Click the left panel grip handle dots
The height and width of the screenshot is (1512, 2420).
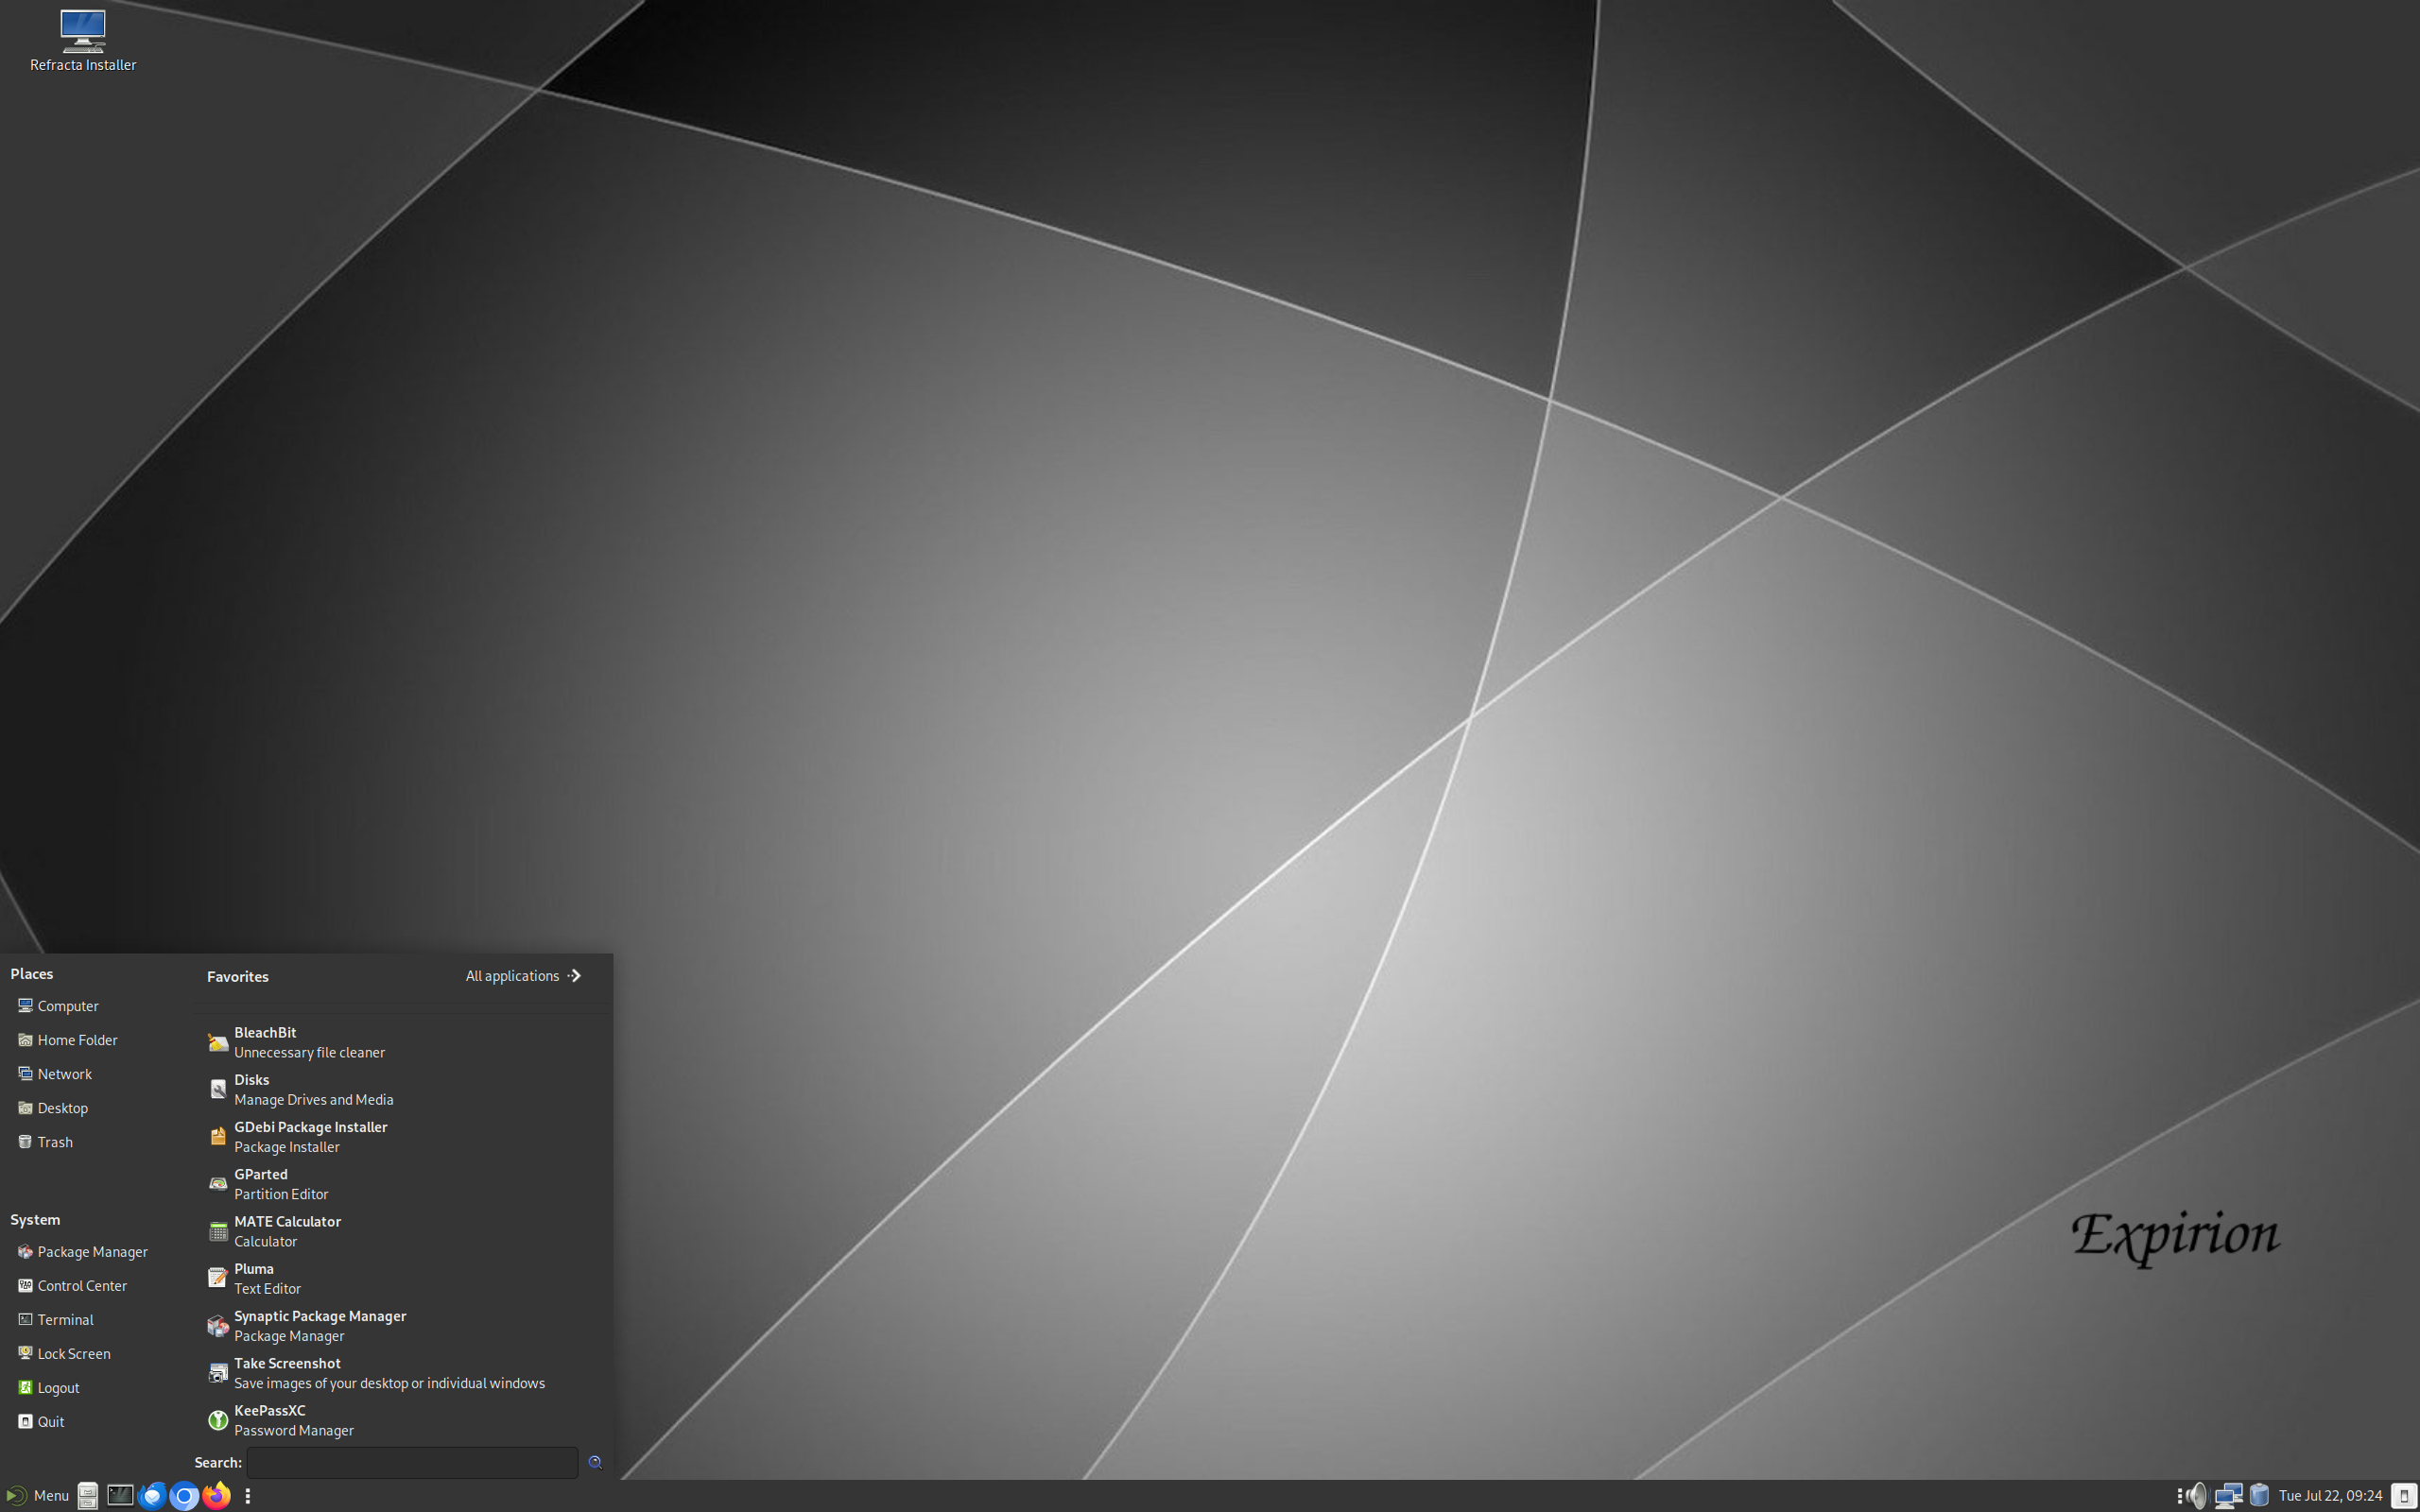point(248,1496)
